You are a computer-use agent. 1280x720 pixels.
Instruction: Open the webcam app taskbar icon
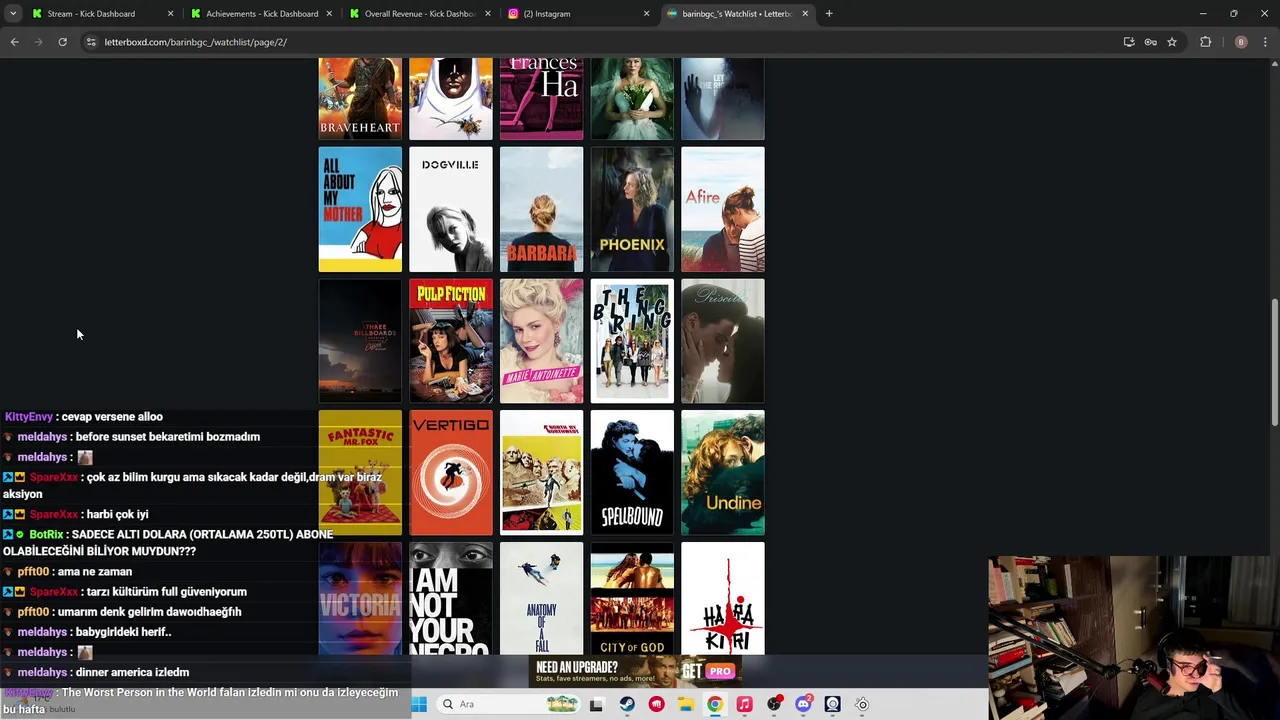[832, 704]
